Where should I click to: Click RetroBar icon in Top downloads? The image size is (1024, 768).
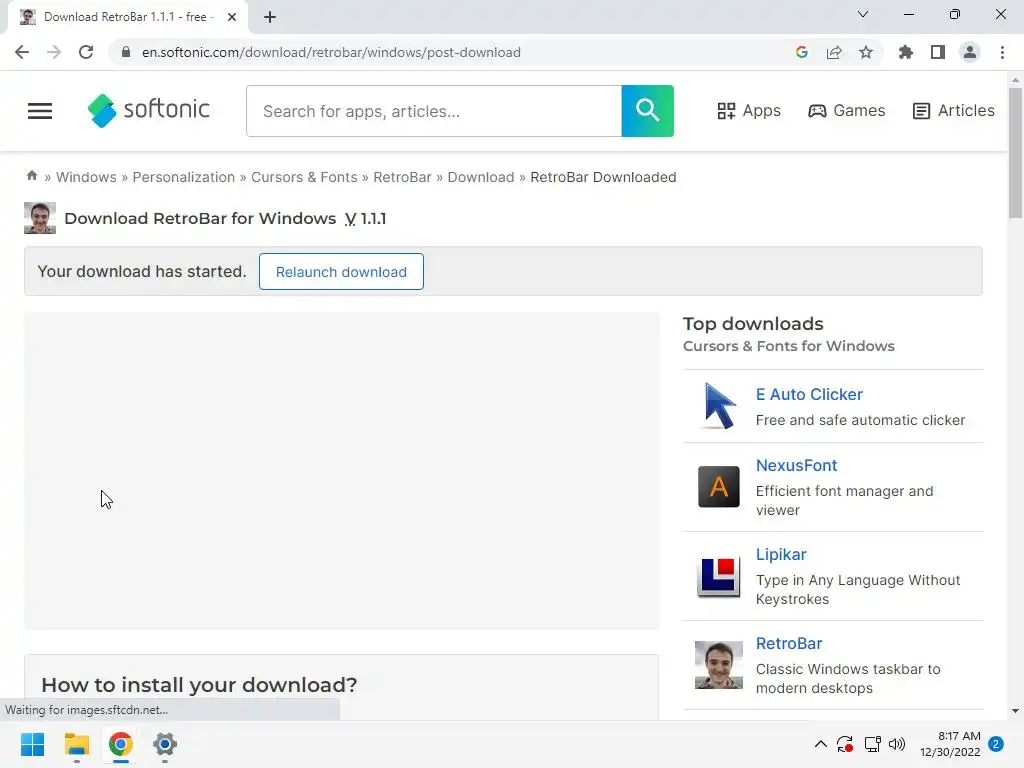click(719, 665)
